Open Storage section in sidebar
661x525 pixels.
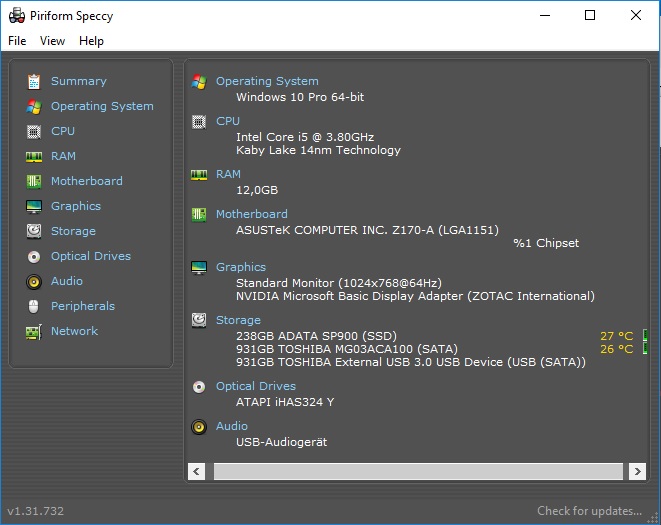(73, 231)
